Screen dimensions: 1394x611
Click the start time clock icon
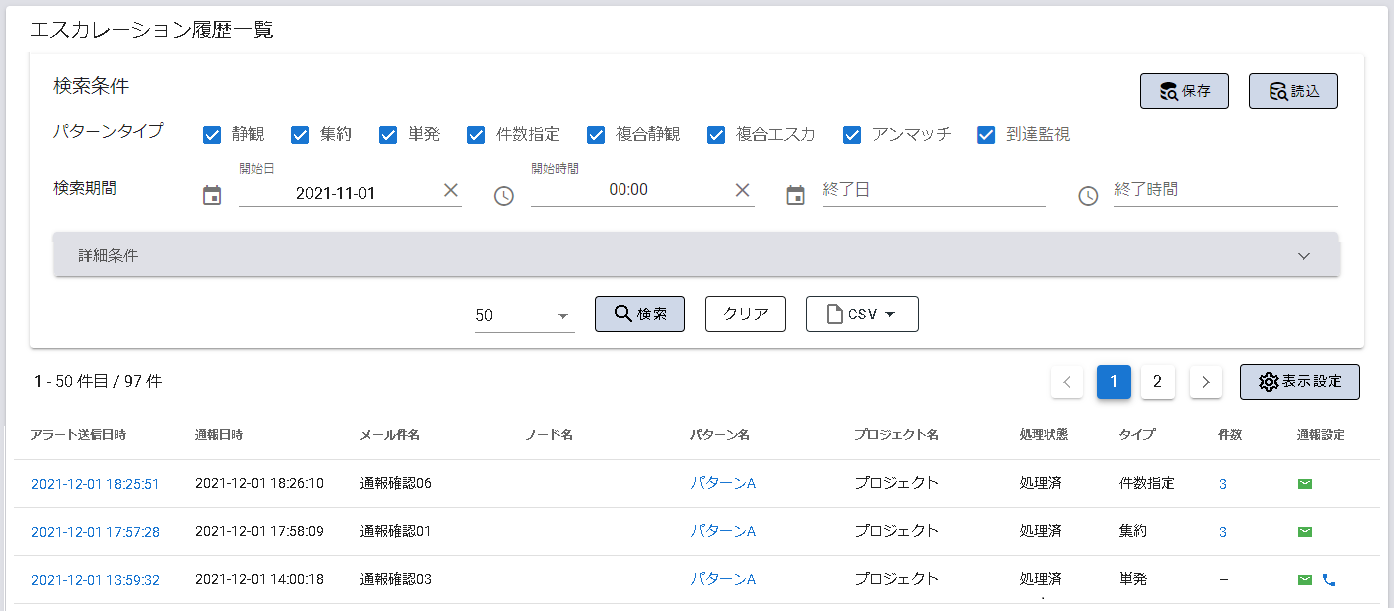click(x=504, y=196)
